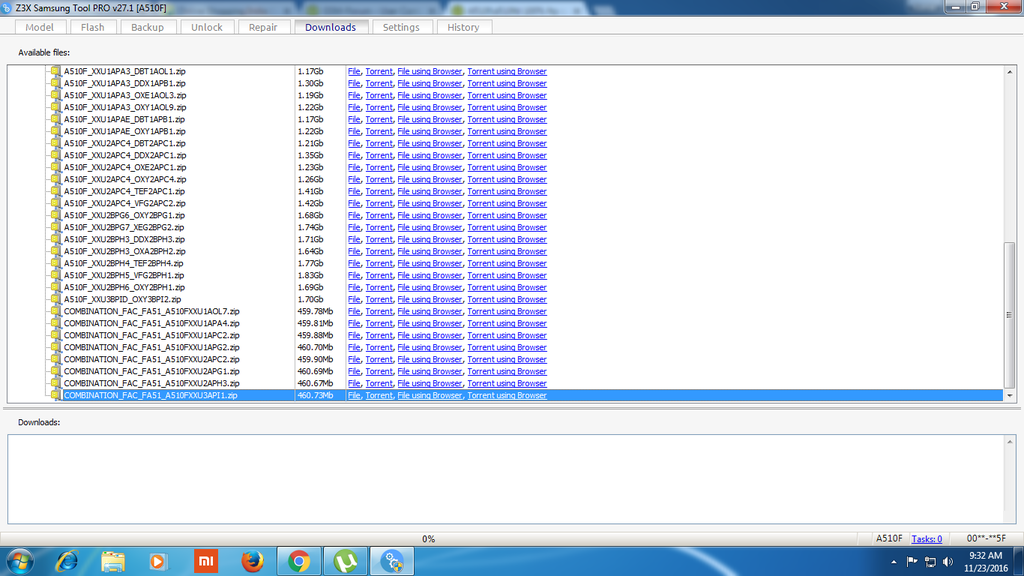Click zip icon for A510F_XXU1APAE_DBT1APB1.zip
The height and width of the screenshot is (576, 1024).
(56, 120)
